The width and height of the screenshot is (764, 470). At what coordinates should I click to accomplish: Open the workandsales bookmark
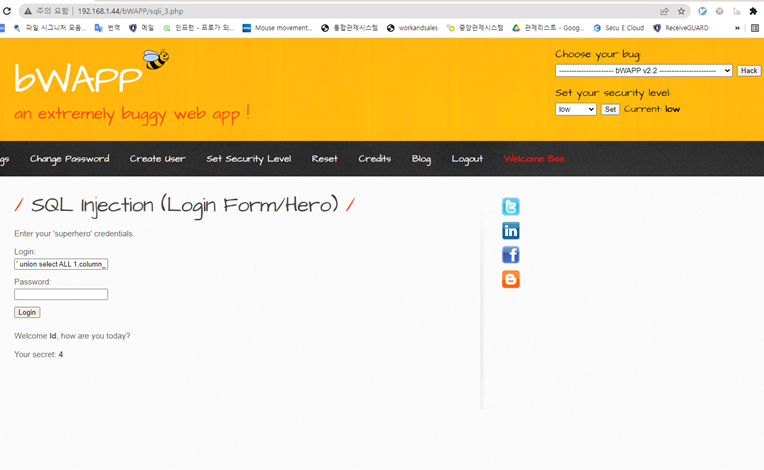pos(412,28)
